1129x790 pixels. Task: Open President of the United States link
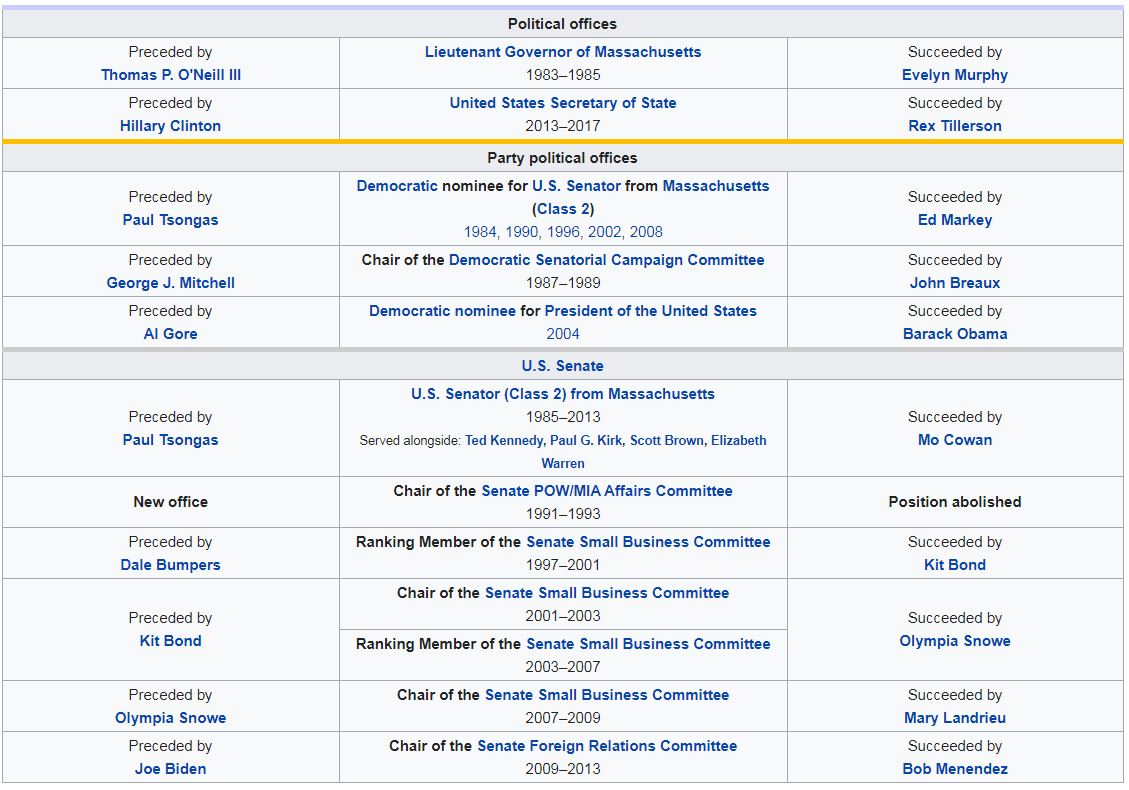[x=650, y=311]
